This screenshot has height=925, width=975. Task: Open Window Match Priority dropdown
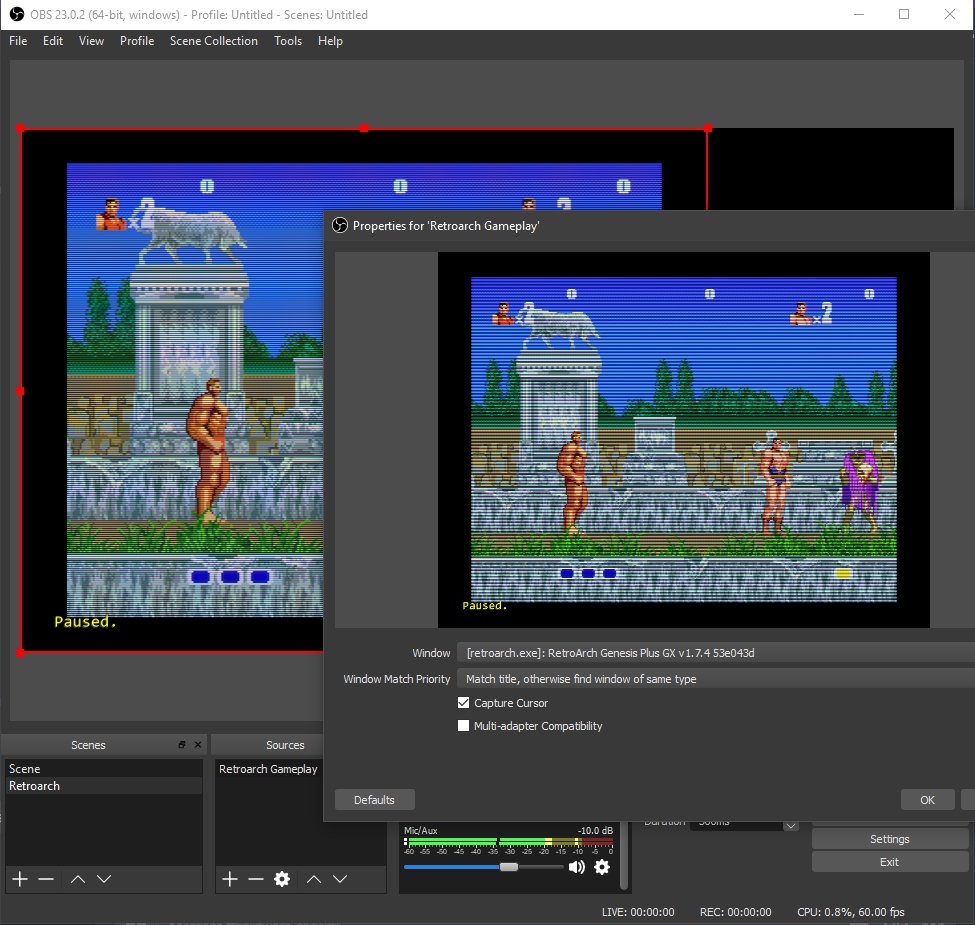[x=716, y=679]
